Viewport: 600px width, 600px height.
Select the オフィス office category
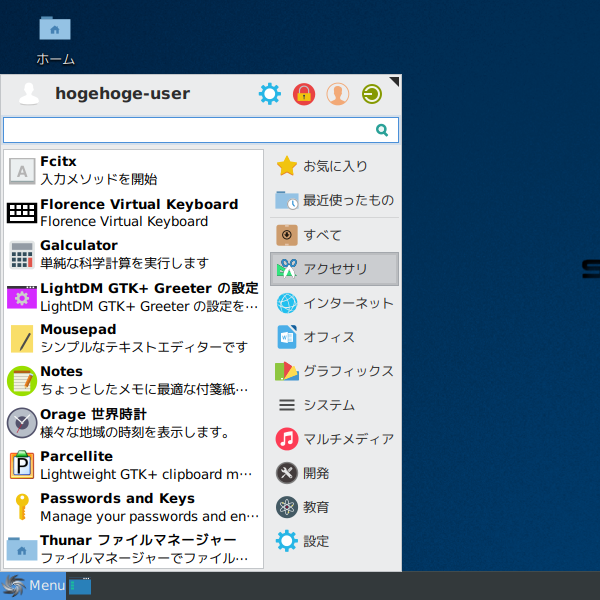[334, 337]
